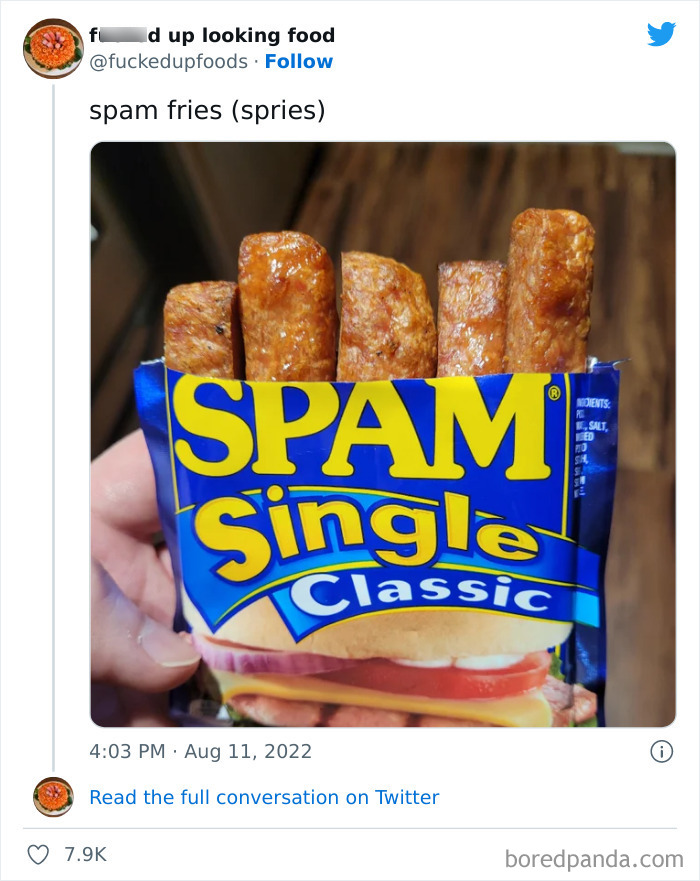Click the word "Single" on the packet
Image resolution: width=700 pixels, height=881 pixels.
tap(365, 527)
